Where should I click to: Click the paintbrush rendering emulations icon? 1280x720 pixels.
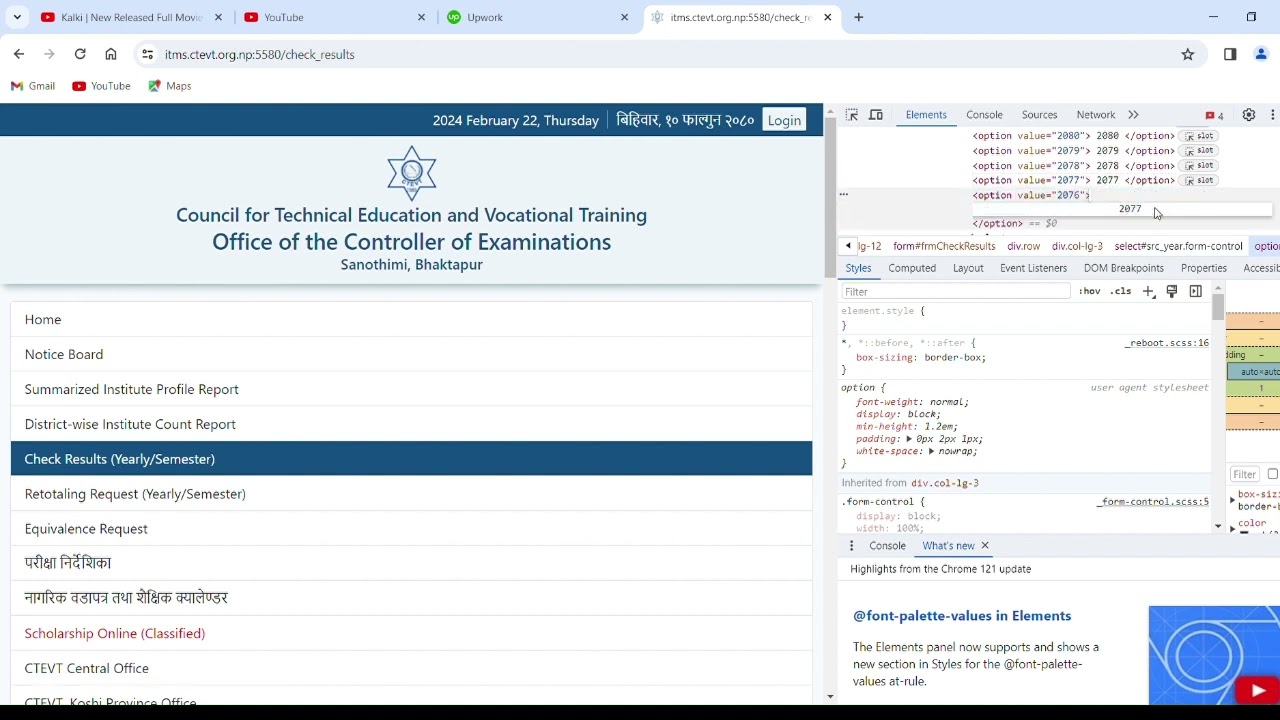pyautogui.click(x=1172, y=291)
